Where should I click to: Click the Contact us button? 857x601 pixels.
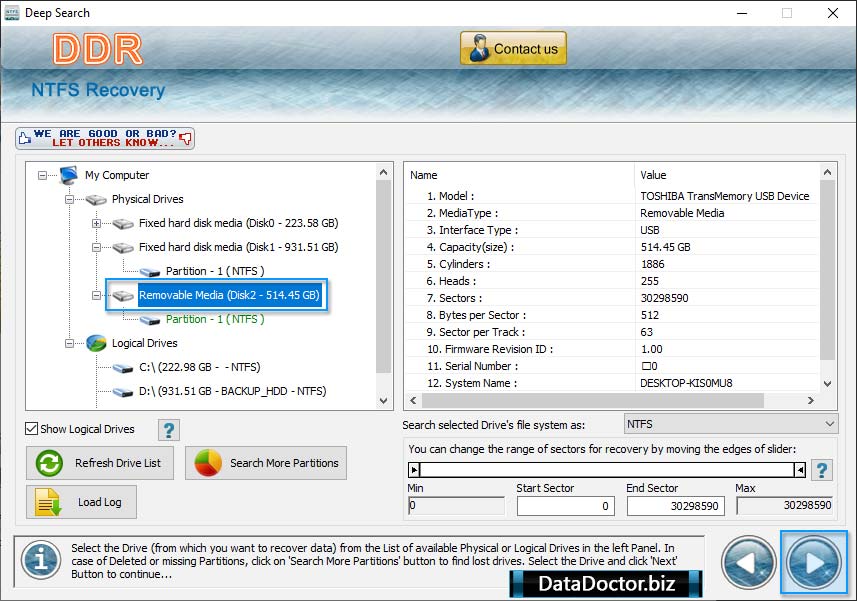click(x=513, y=48)
